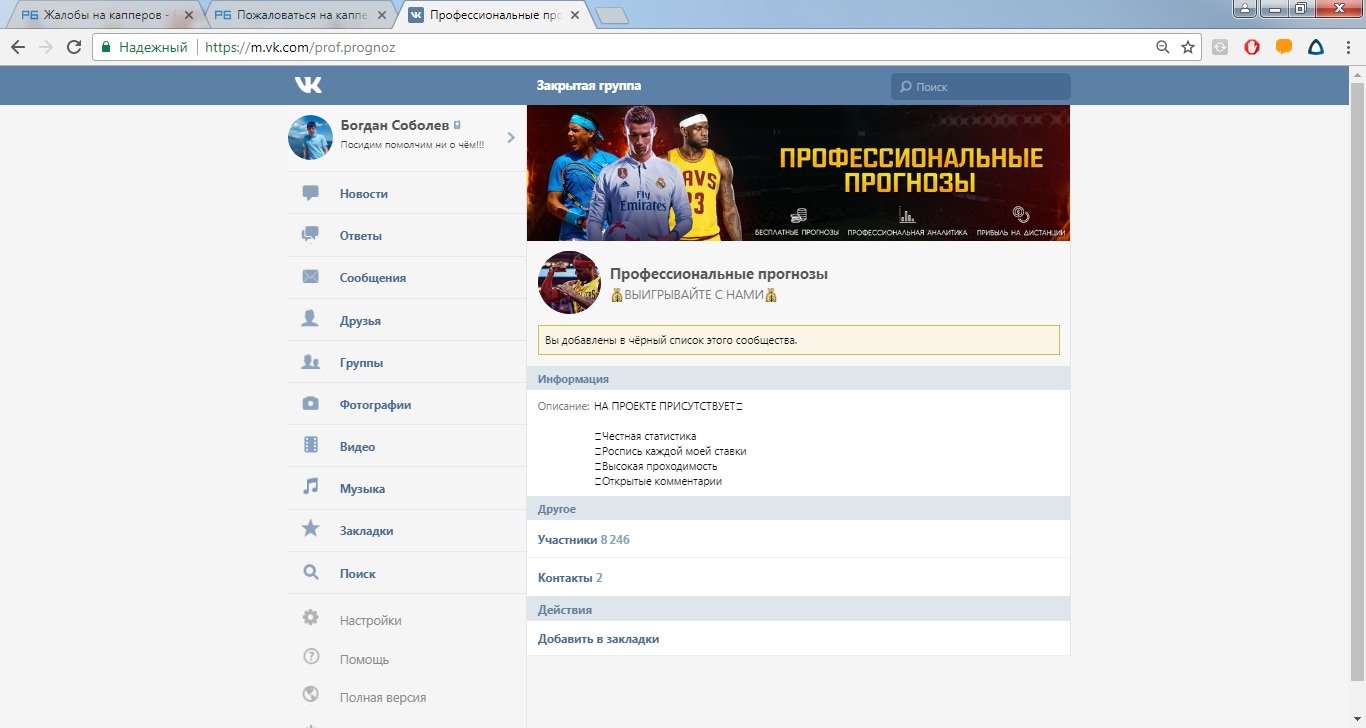Image resolution: width=1366 pixels, height=728 pixels.
Task: Click Добавить в закладки action
Action: click(x=598, y=639)
